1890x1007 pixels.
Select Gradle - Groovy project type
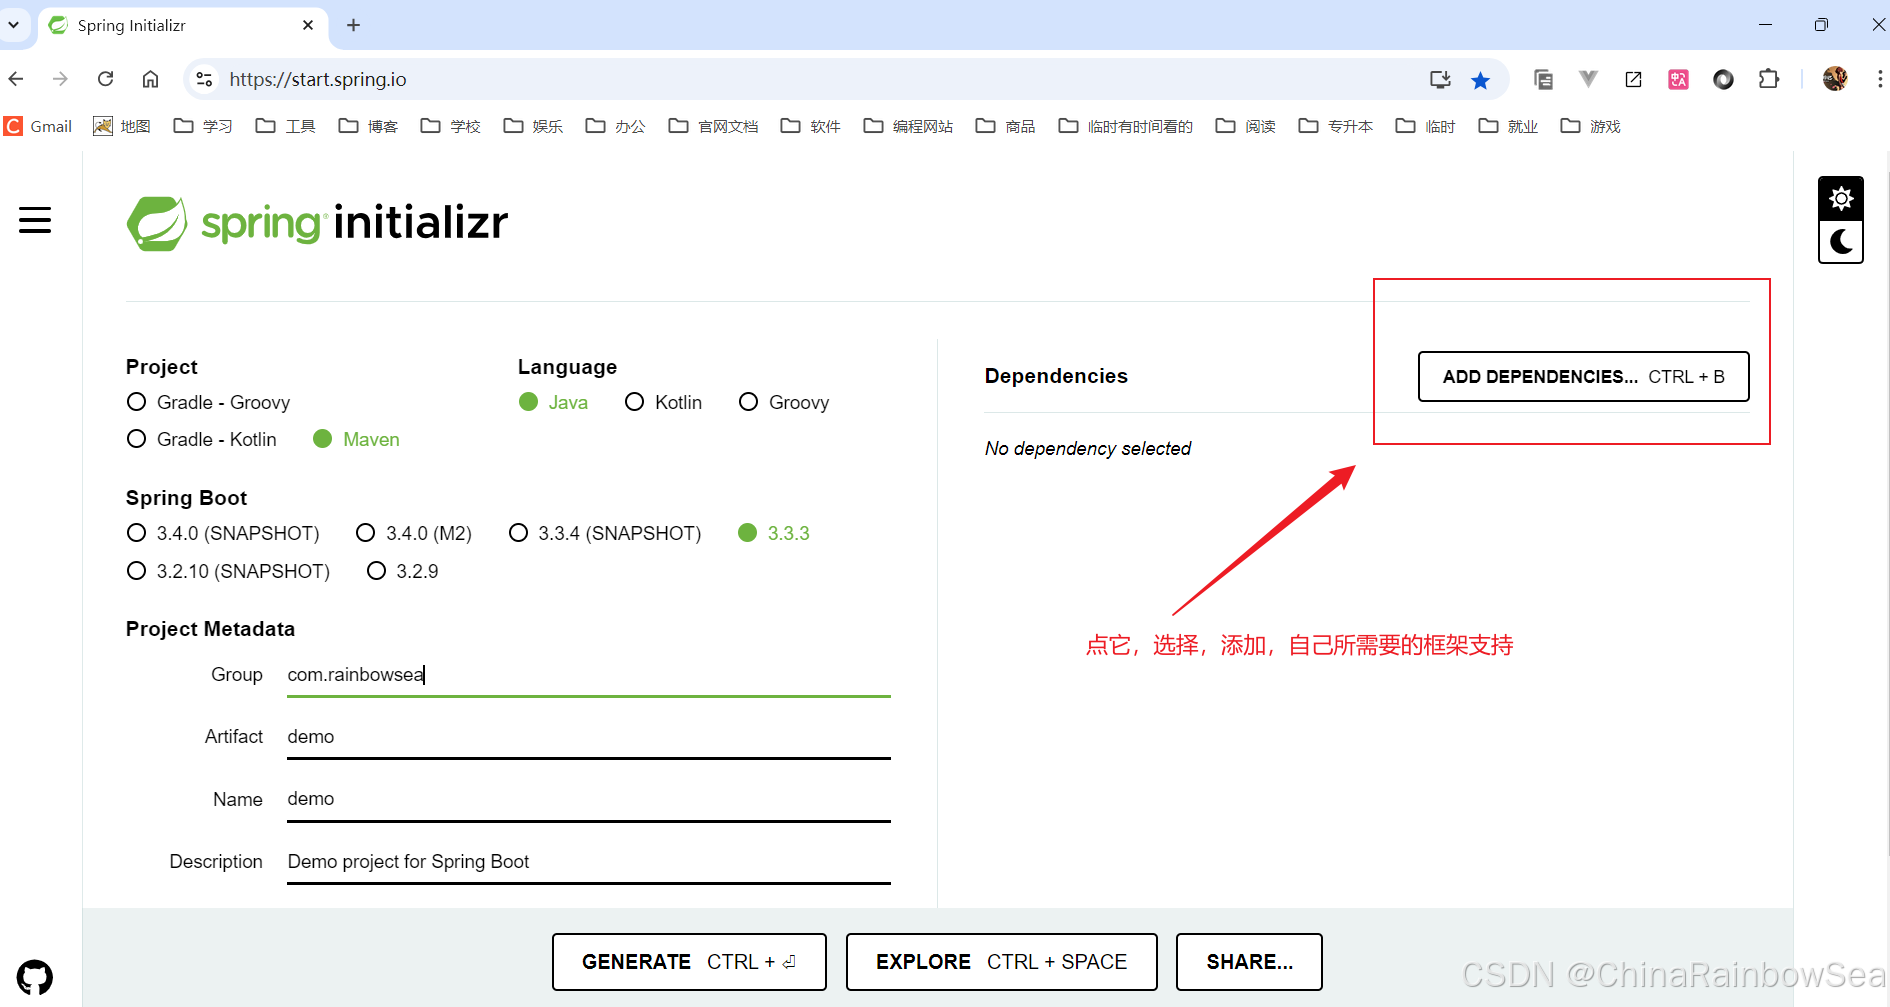[137, 402]
